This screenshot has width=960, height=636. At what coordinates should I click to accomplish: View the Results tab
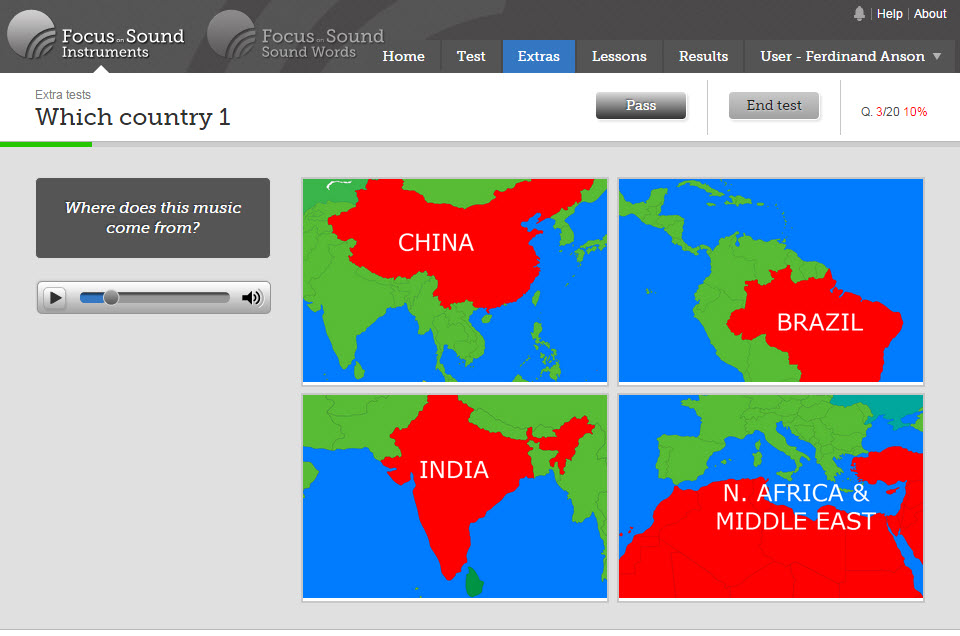703,56
